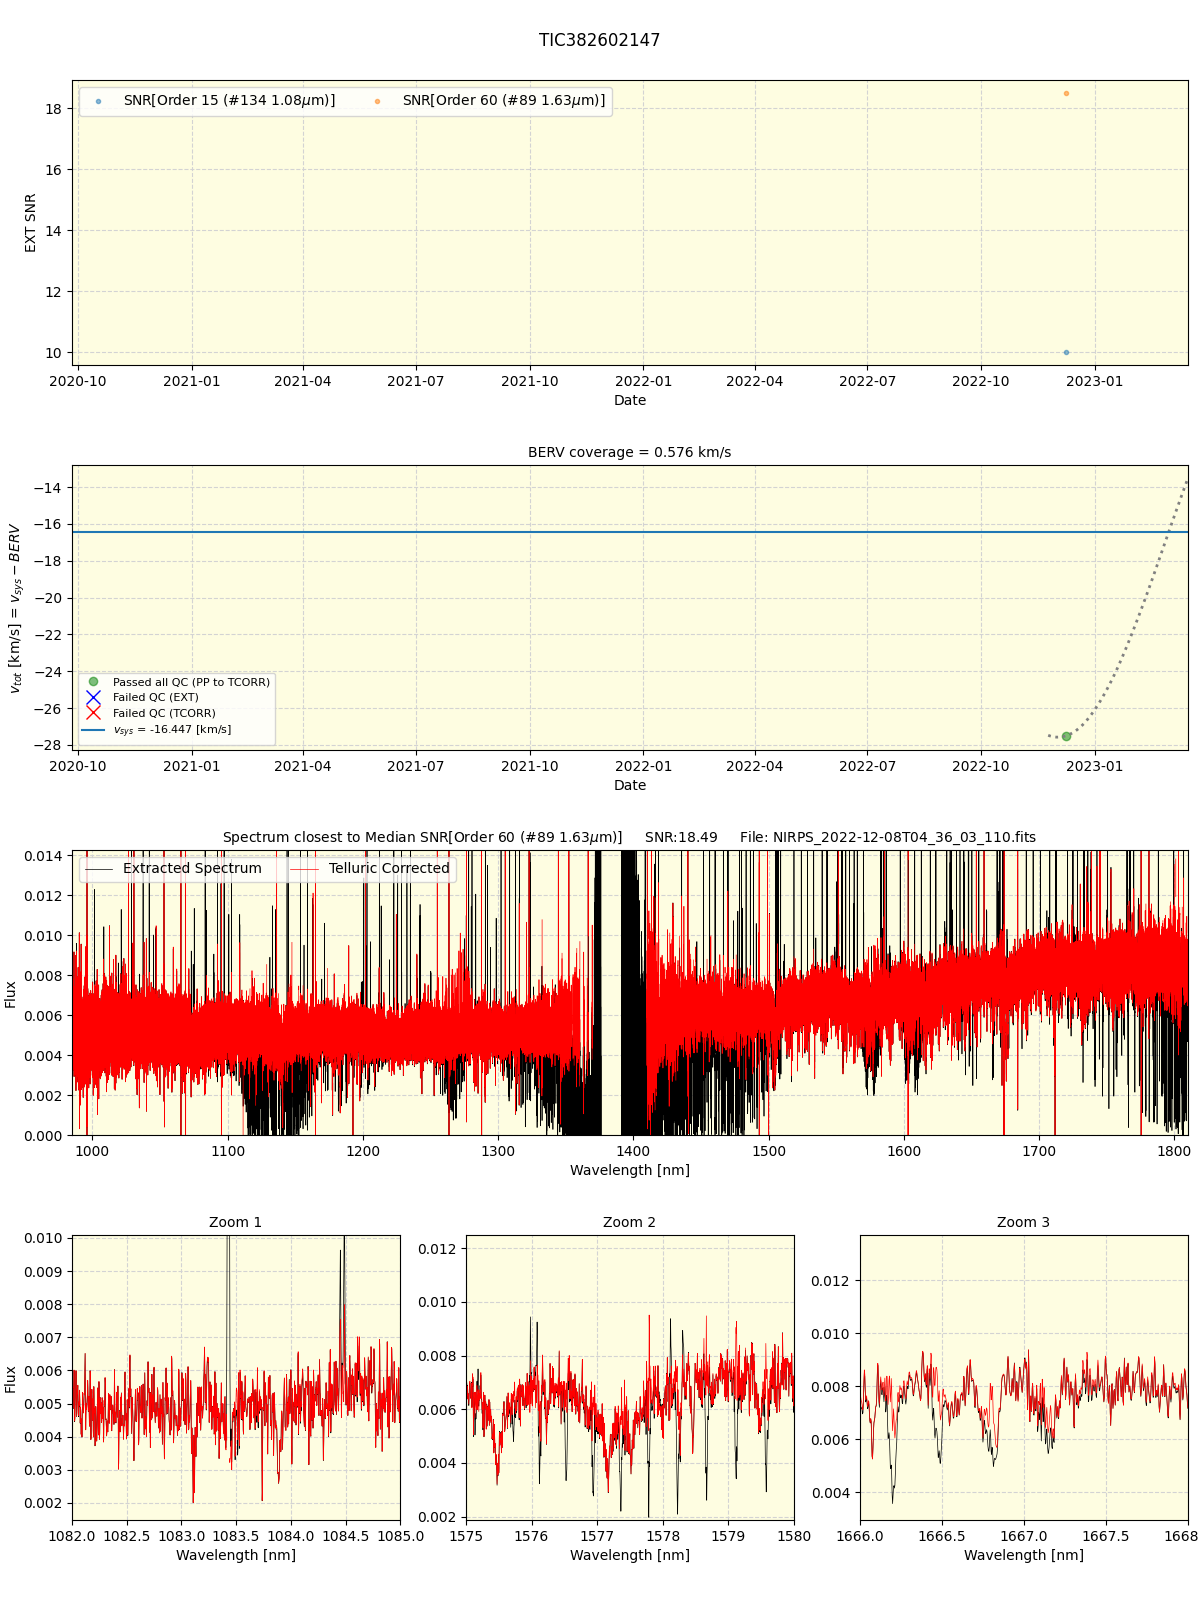Click the Telluric Corrected legend entry
1200x1600 pixels.
pyautogui.click(x=371, y=869)
